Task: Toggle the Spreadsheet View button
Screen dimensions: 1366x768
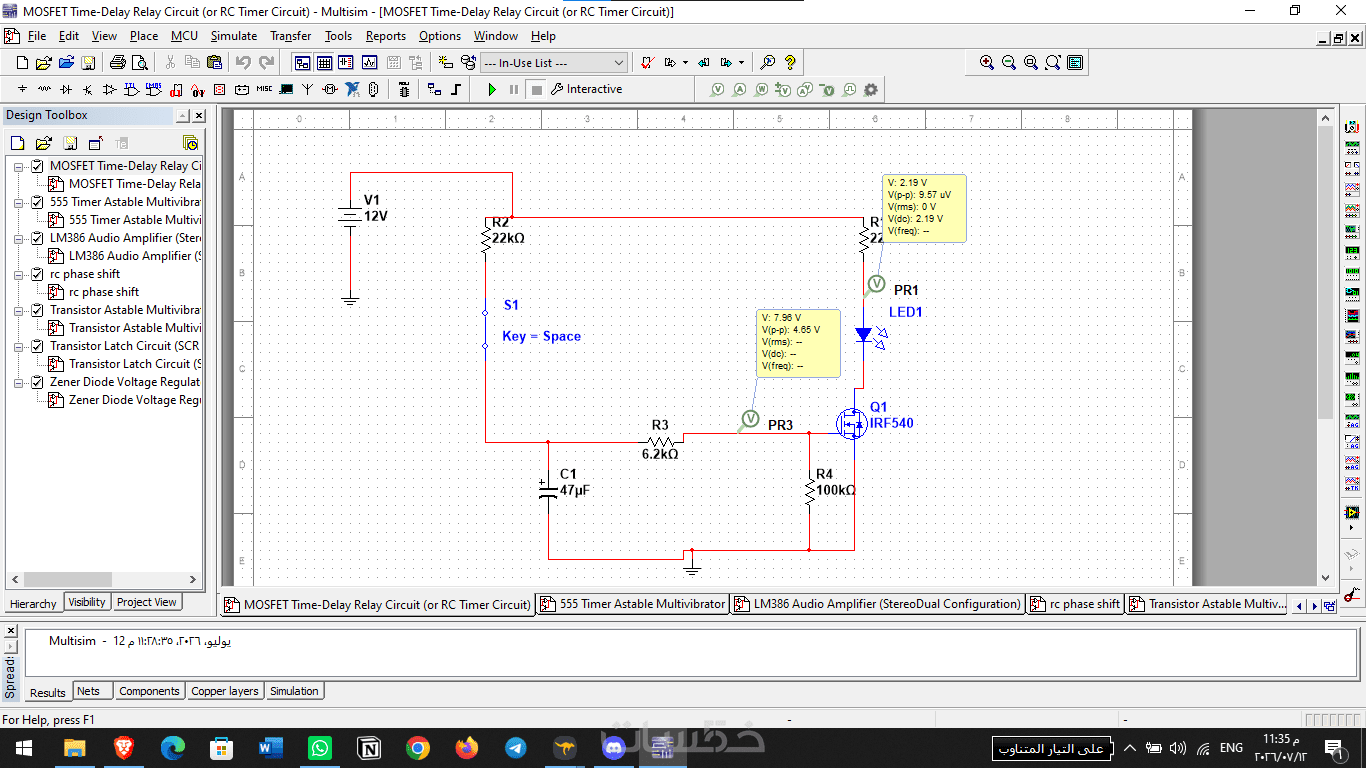Action: pos(324,62)
